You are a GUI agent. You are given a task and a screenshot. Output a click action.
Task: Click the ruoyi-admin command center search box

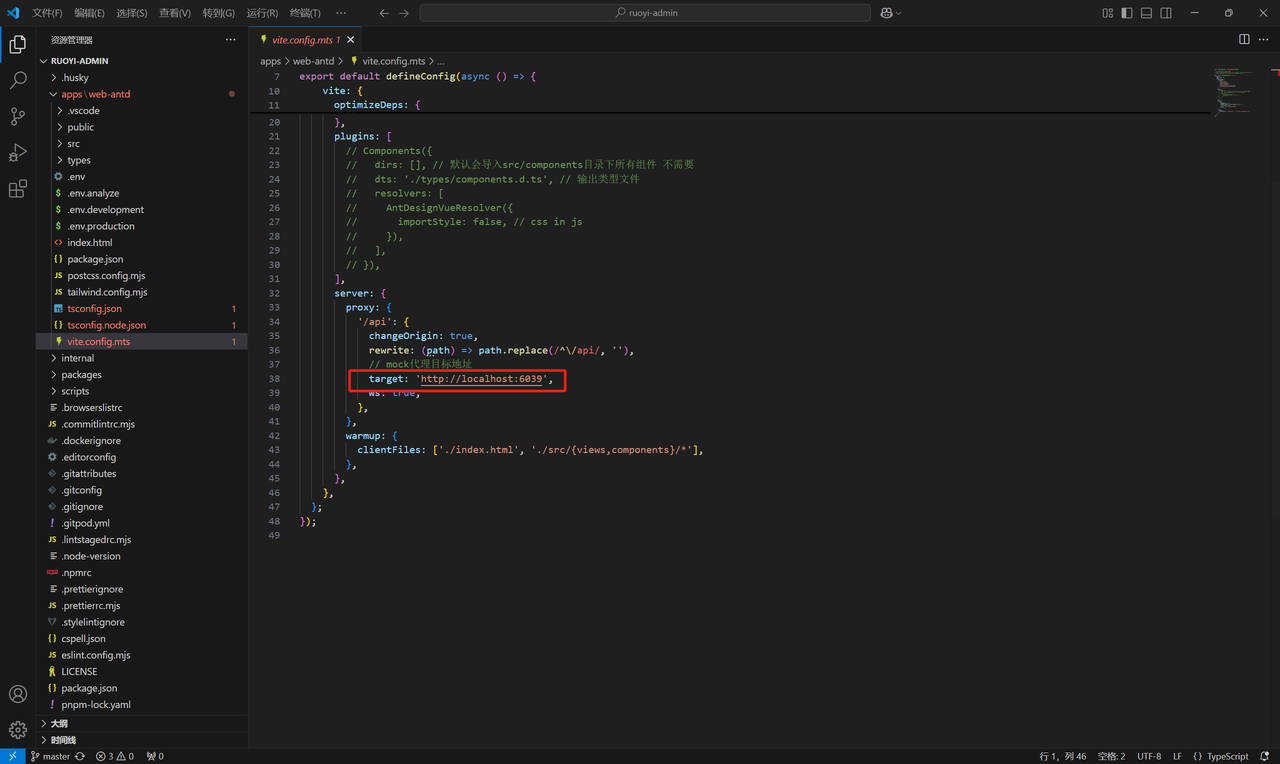click(645, 13)
